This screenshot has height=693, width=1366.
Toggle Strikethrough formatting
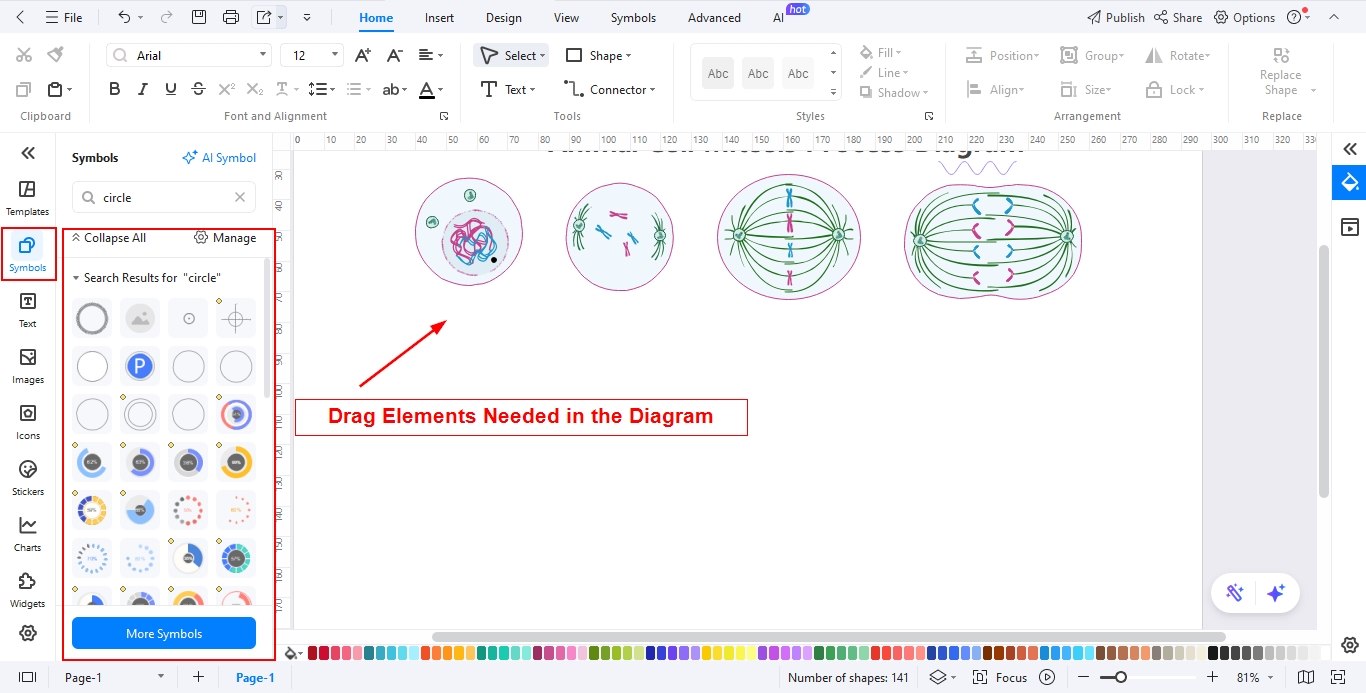click(x=199, y=89)
